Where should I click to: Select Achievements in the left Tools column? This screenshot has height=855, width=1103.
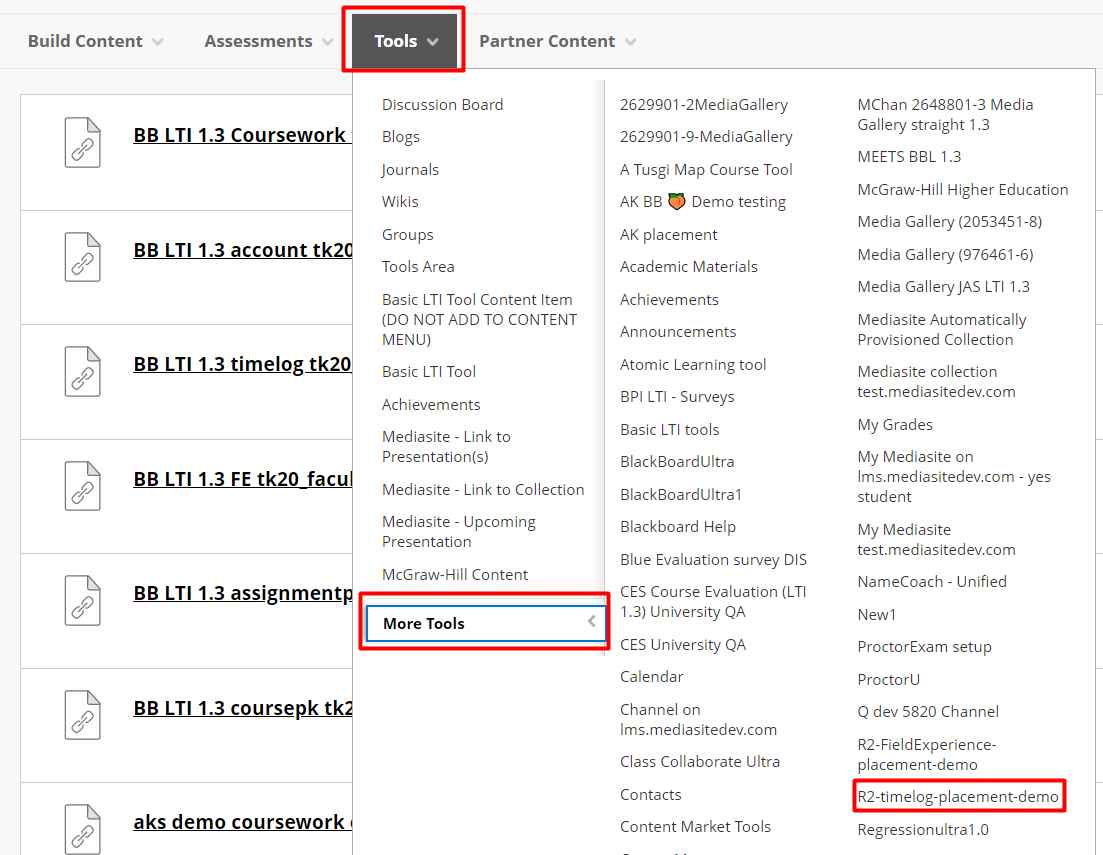(x=431, y=405)
